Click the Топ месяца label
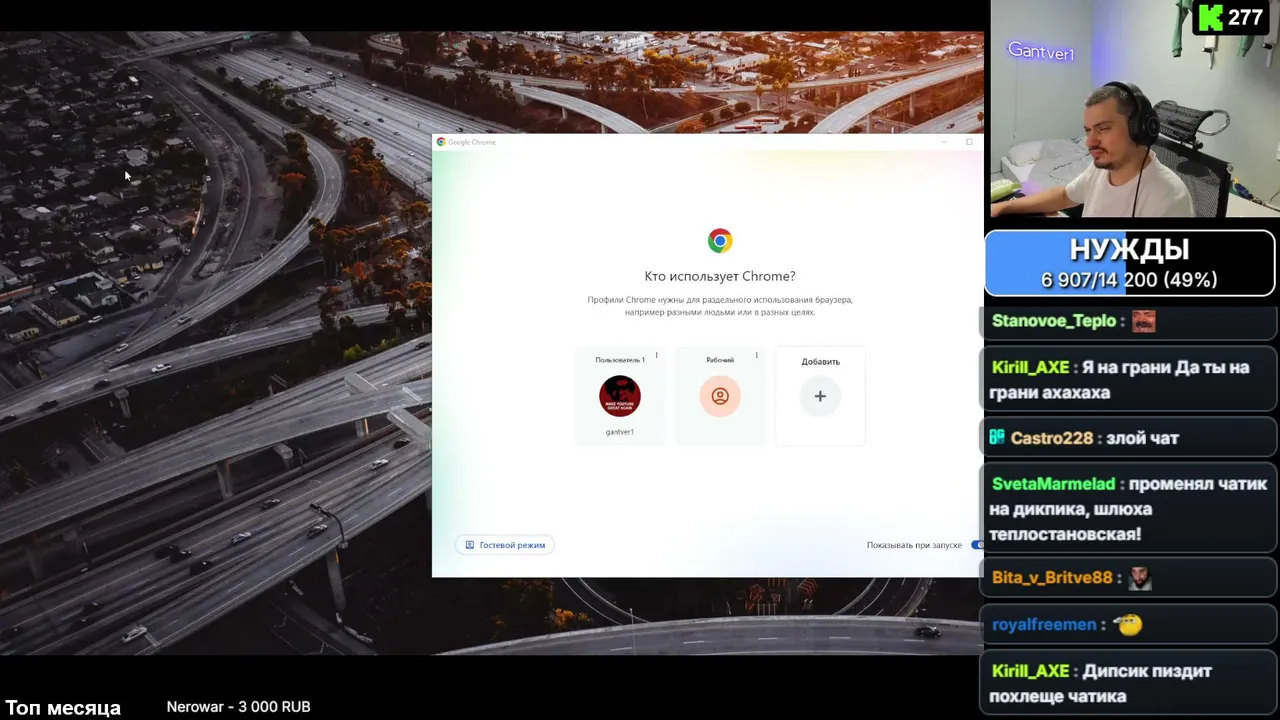The height and width of the screenshot is (720, 1280). [63, 708]
